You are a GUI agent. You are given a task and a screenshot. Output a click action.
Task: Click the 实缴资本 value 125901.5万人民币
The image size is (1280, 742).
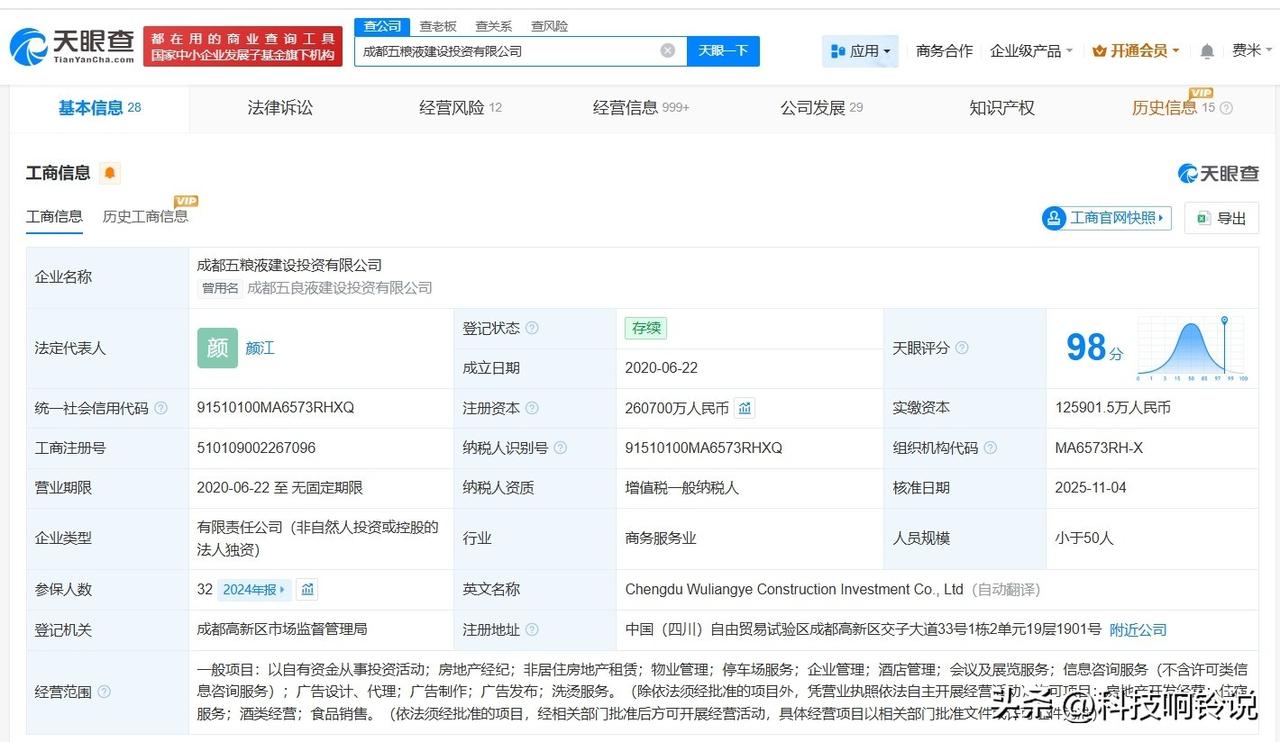(1113, 408)
